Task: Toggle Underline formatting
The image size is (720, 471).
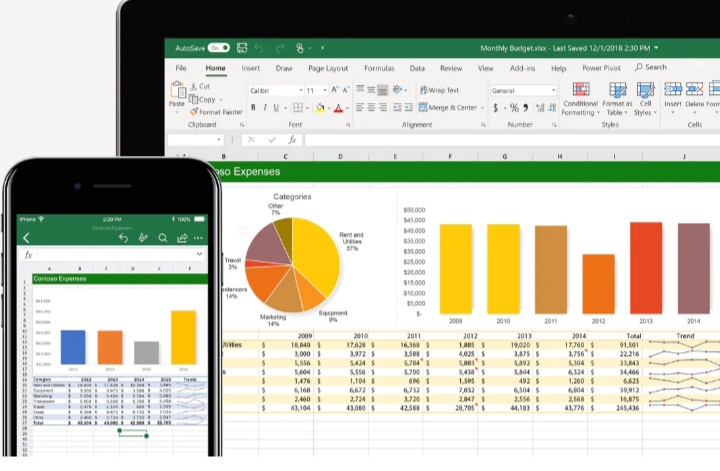Action: click(x=276, y=107)
